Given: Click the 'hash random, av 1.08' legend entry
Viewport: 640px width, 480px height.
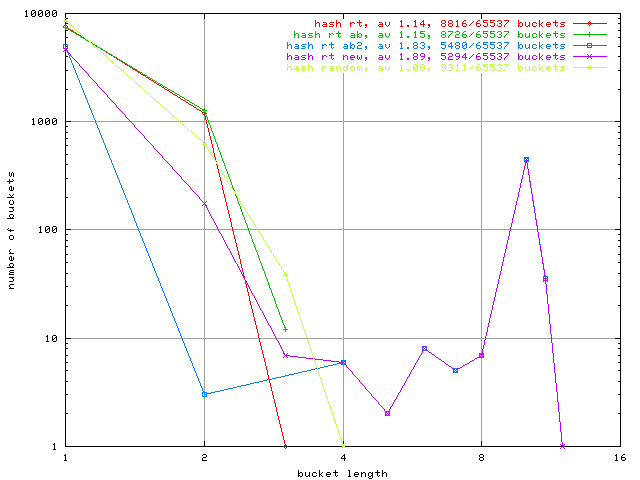Looking at the screenshot, I should pos(426,68).
